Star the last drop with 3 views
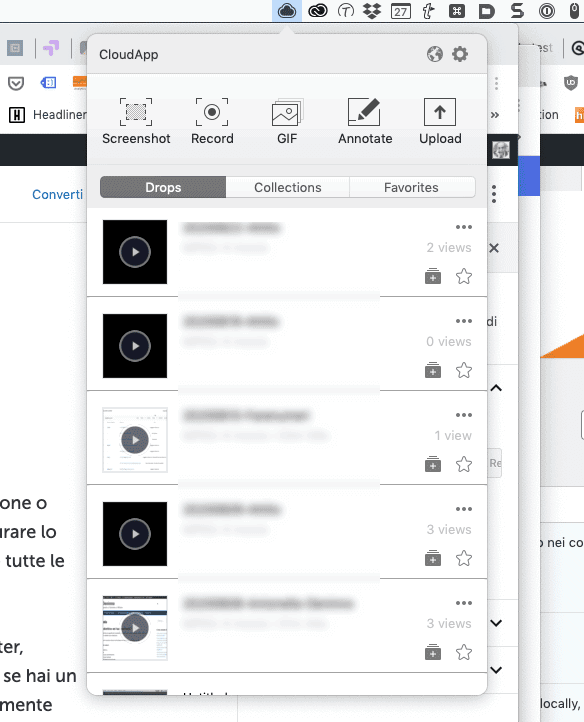Image resolution: width=584 pixels, height=722 pixels. tap(464, 652)
